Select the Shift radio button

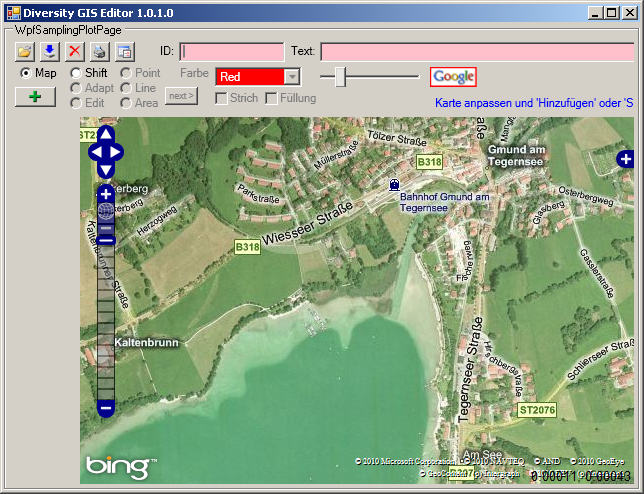(x=76, y=73)
